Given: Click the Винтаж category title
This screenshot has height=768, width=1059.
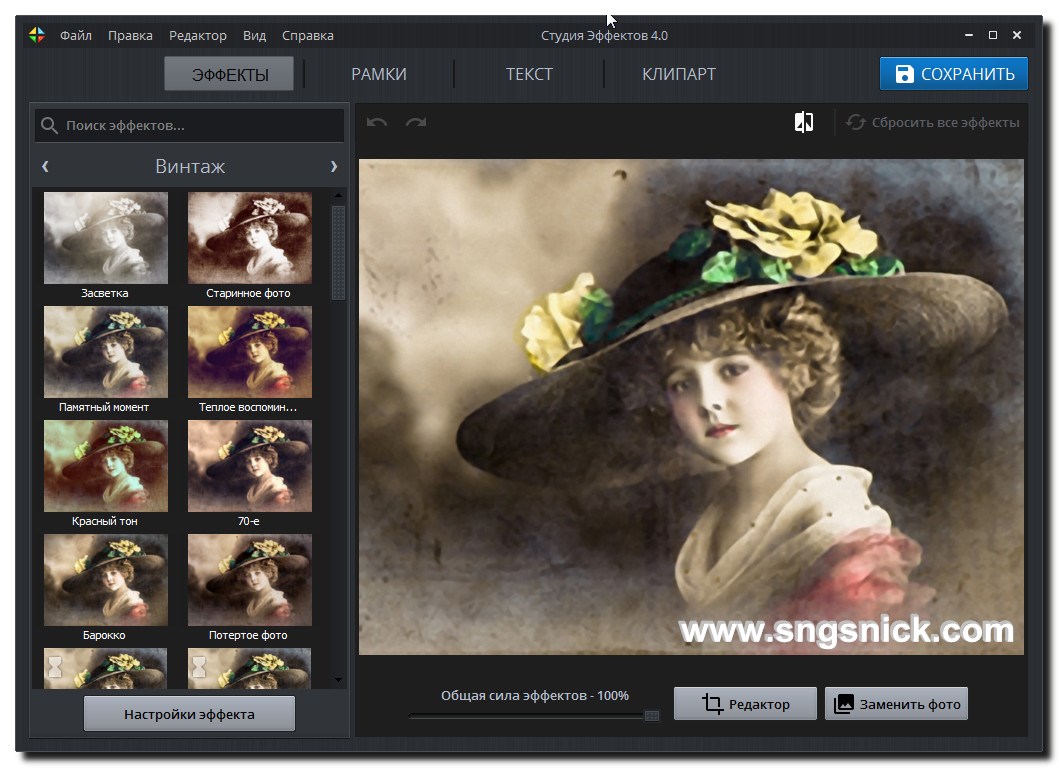Looking at the screenshot, I should point(190,166).
